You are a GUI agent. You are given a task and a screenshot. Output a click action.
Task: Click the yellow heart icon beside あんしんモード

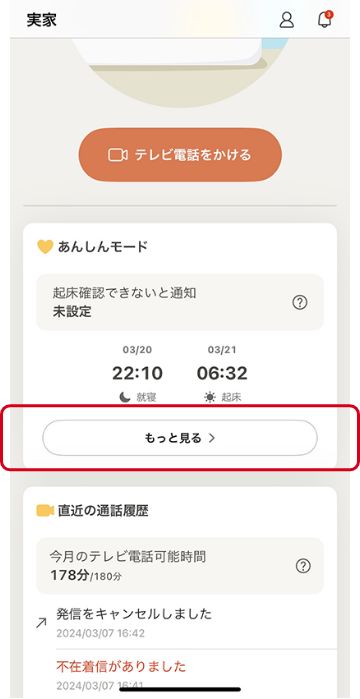pyautogui.click(x=45, y=247)
